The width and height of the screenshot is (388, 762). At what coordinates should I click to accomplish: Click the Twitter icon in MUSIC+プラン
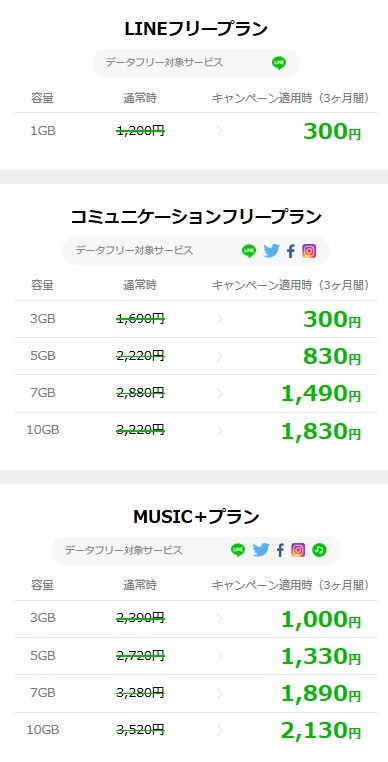point(261,550)
